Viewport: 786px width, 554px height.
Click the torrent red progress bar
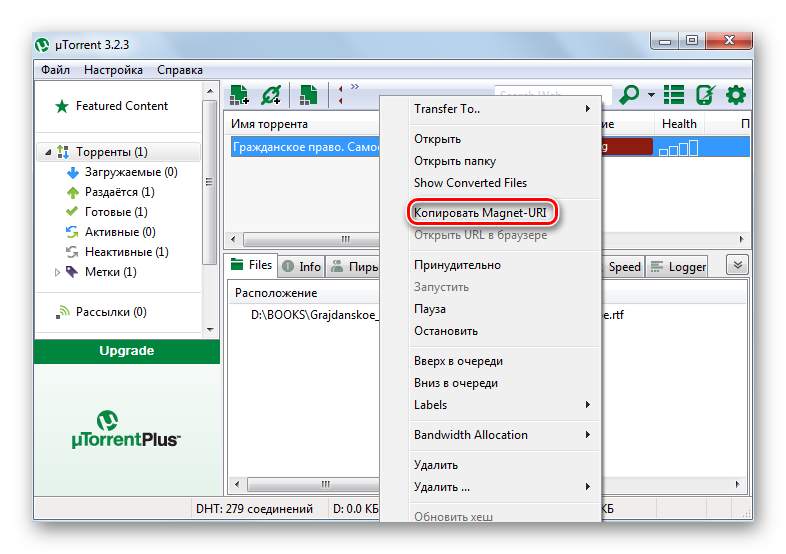pos(627,147)
